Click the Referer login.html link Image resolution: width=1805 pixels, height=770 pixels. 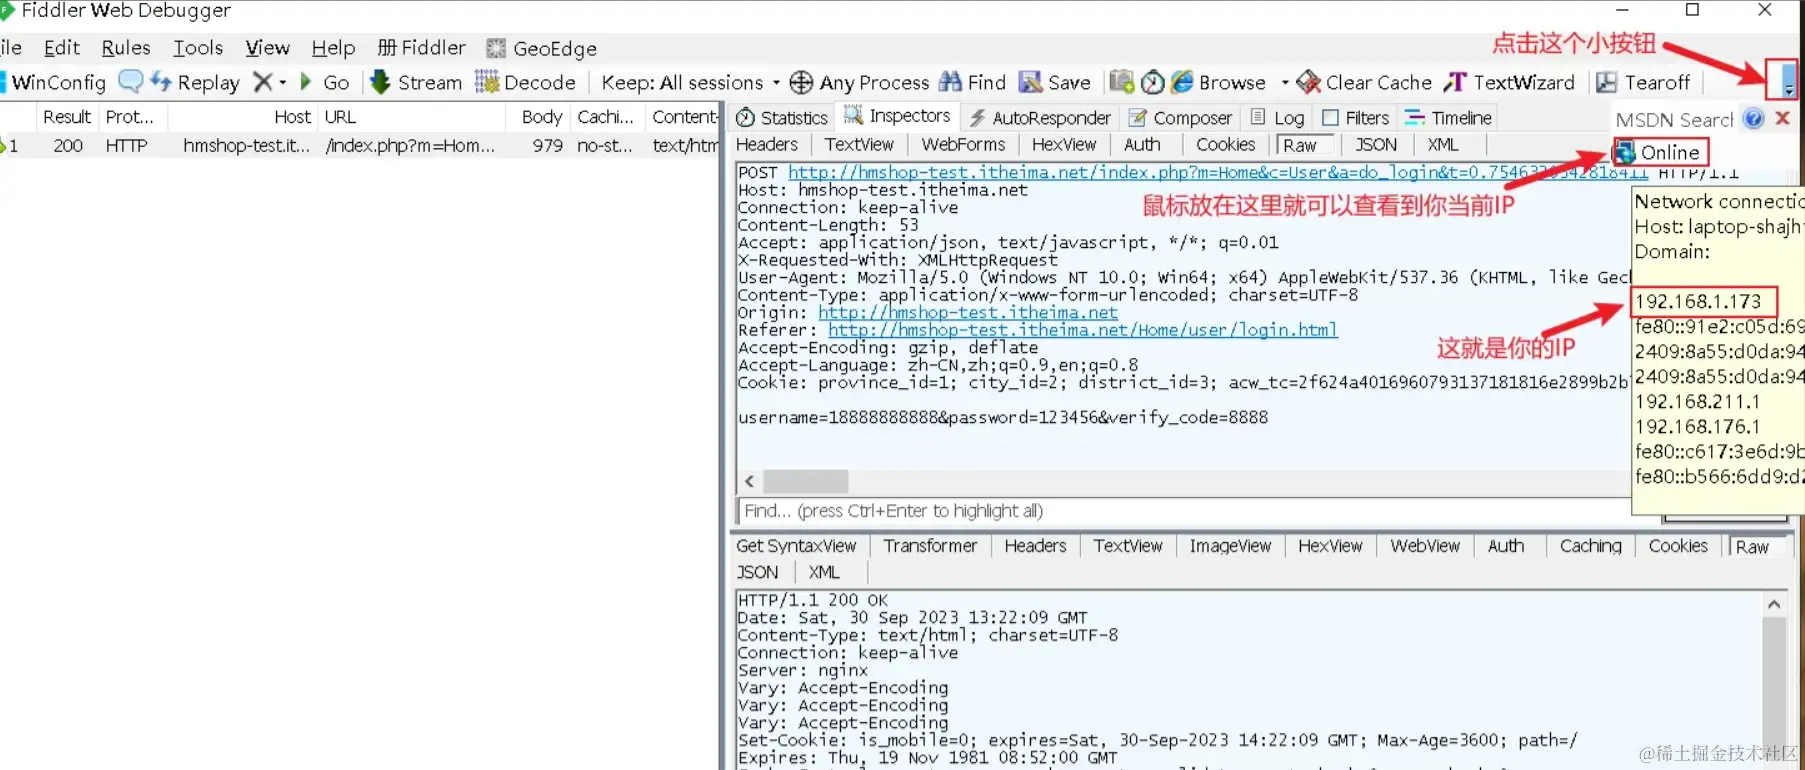1083,330
